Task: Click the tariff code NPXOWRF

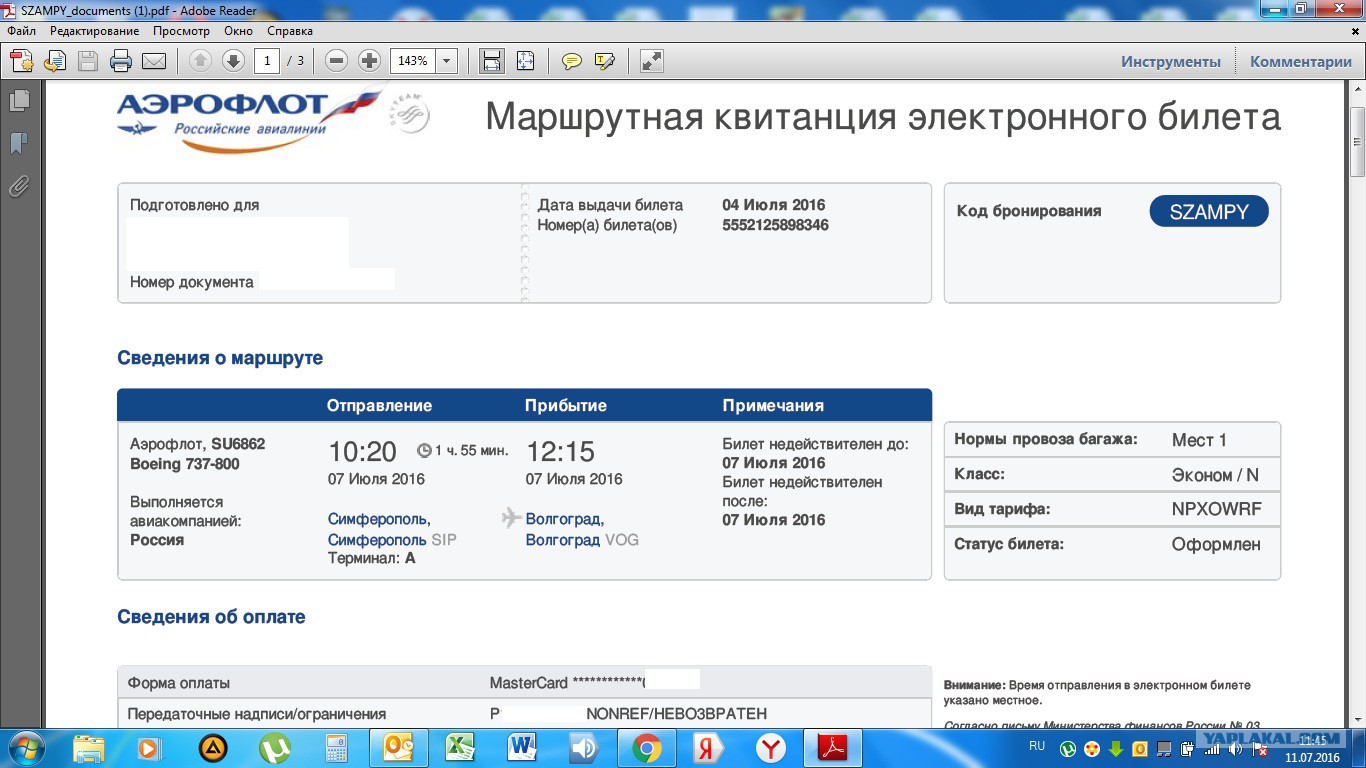Action: [x=1217, y=509]
